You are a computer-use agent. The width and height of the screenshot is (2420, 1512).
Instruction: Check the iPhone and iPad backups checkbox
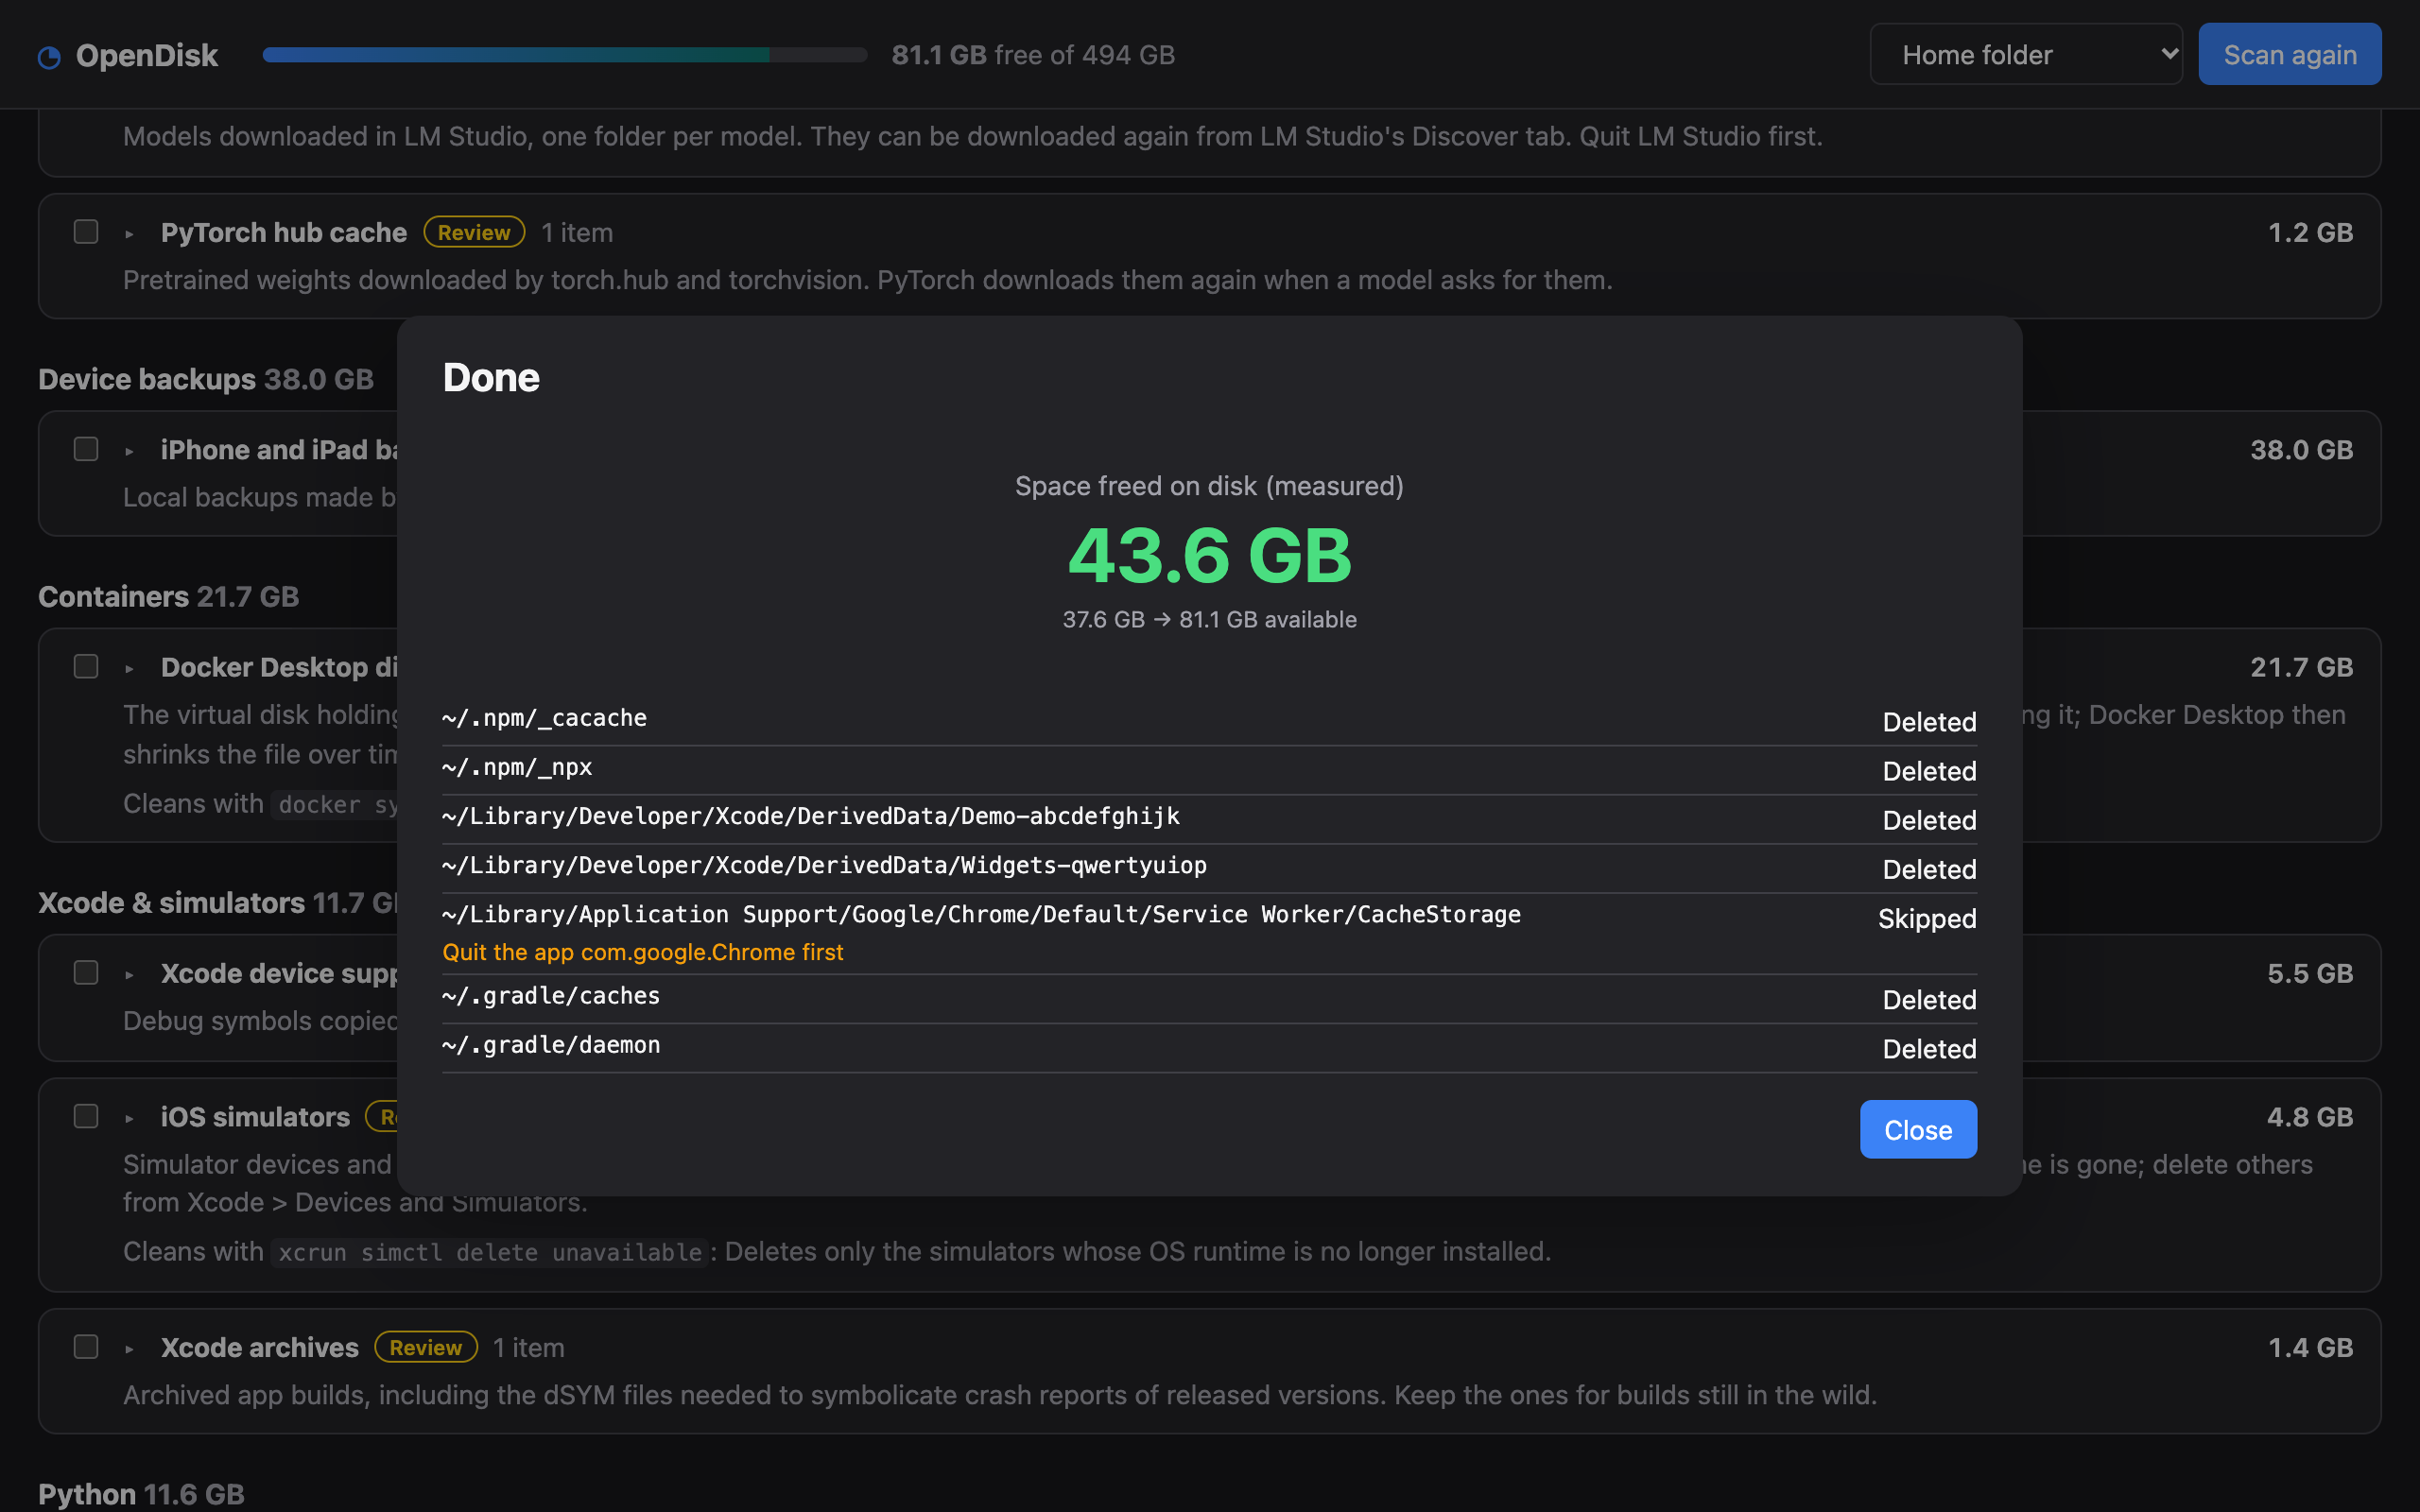pyautogui.click(x=86, y=449)
